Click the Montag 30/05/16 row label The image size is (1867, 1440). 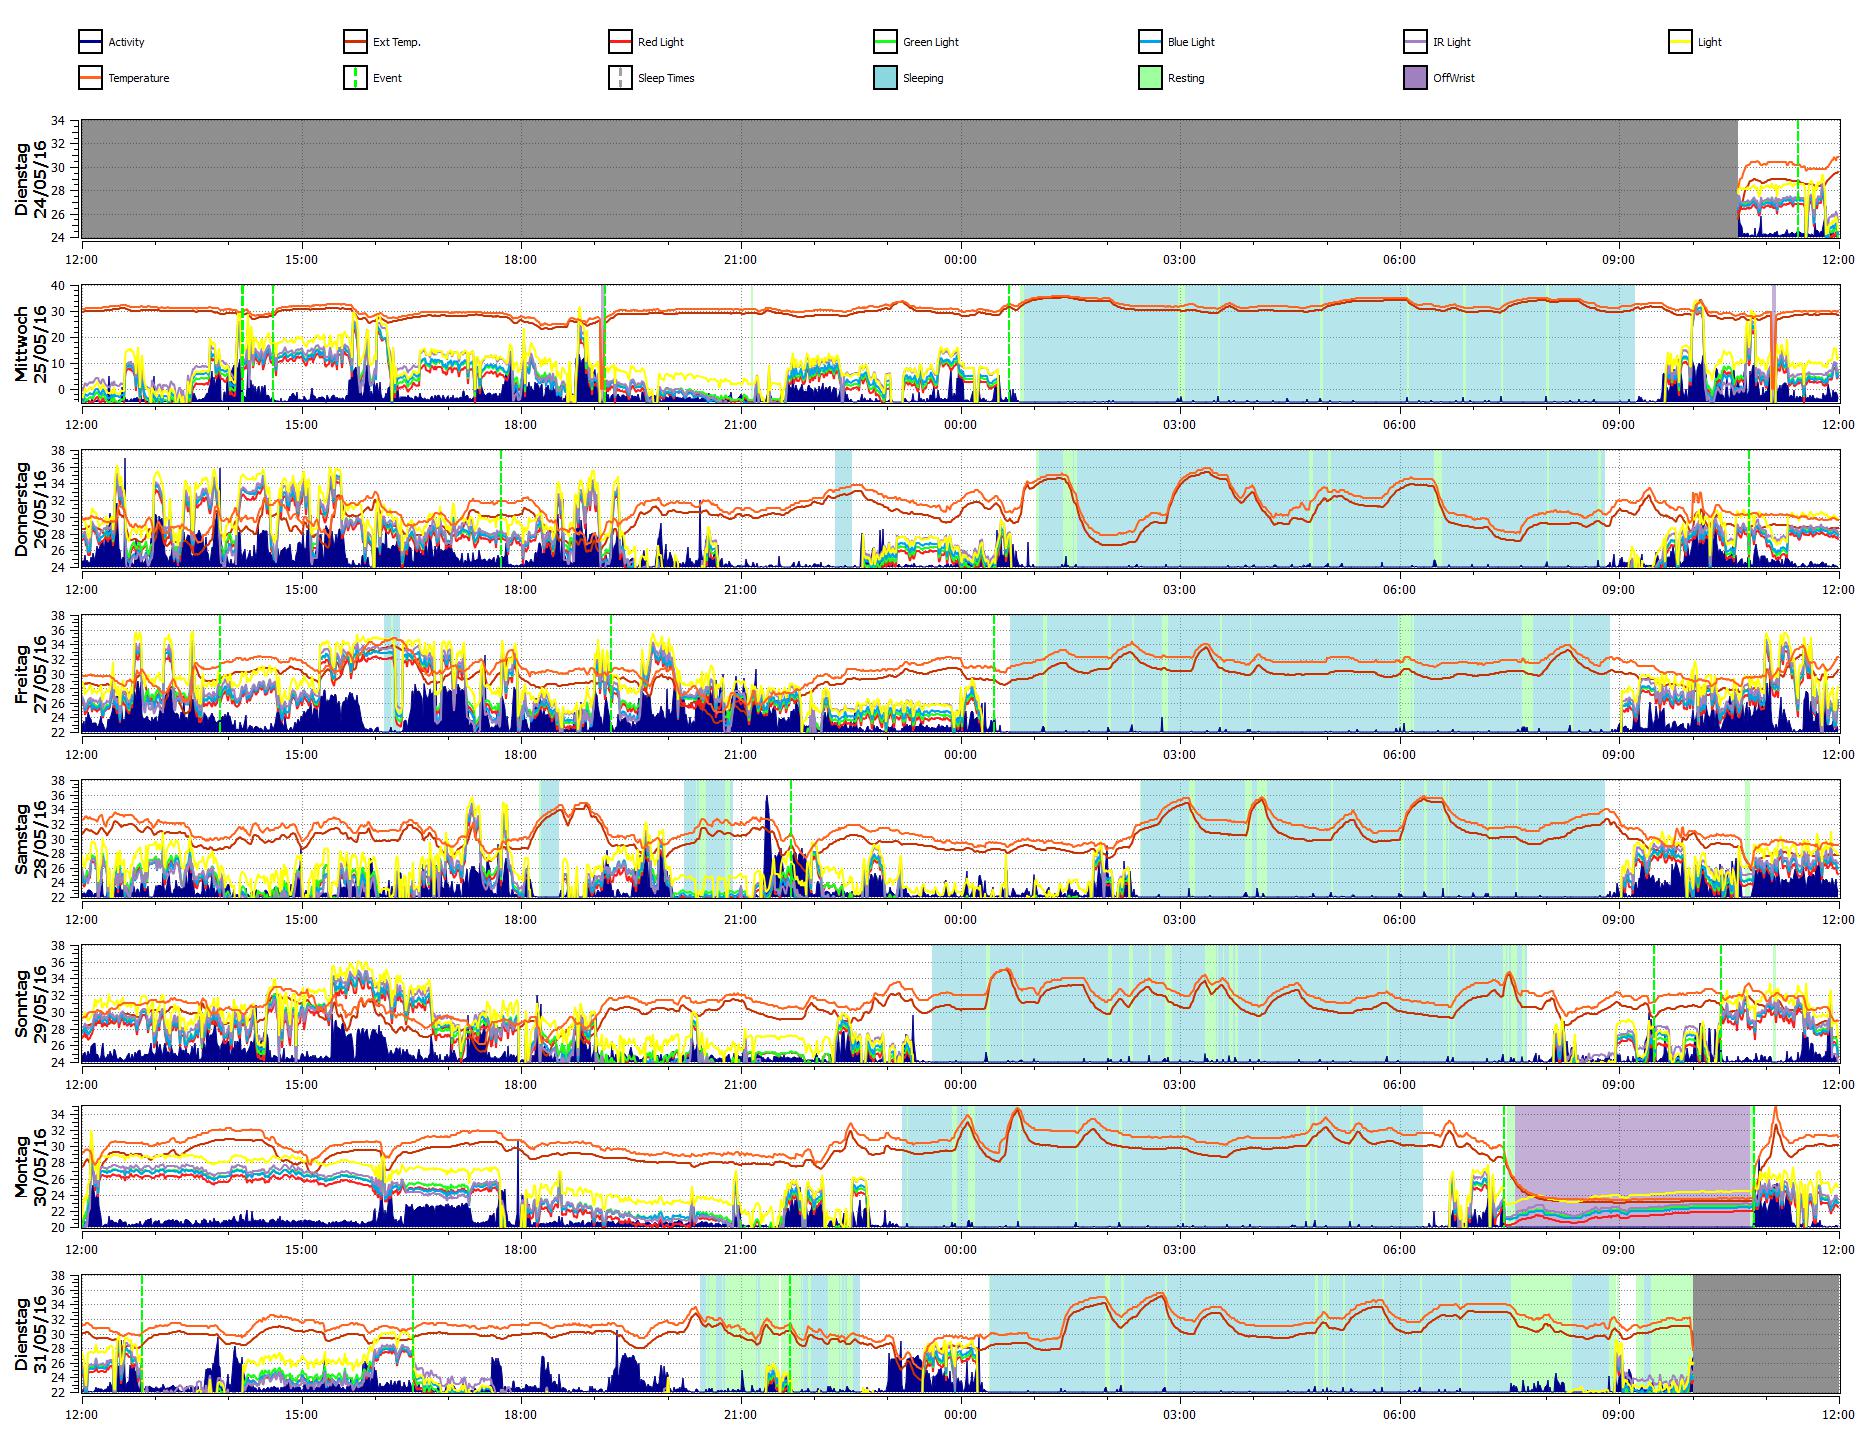click(x=30, y=1166)
